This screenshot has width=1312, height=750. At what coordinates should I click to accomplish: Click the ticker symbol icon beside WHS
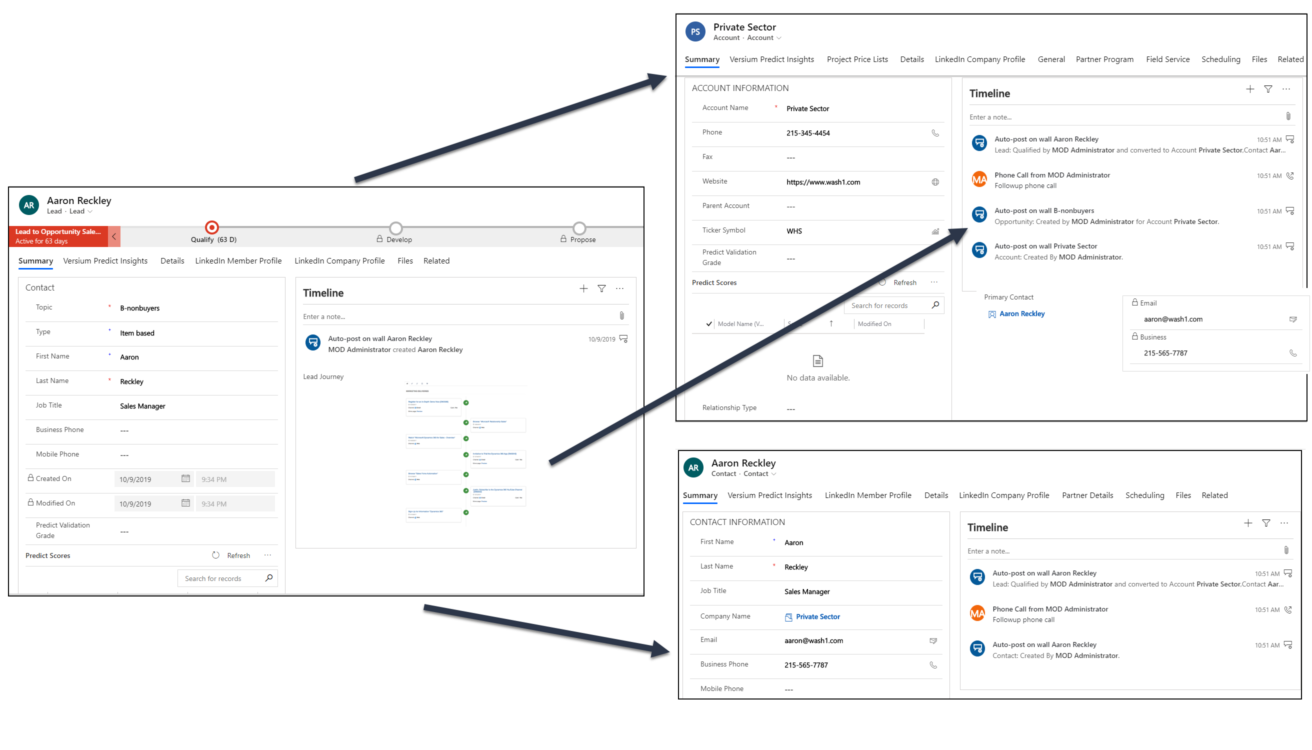pos(934,231)
